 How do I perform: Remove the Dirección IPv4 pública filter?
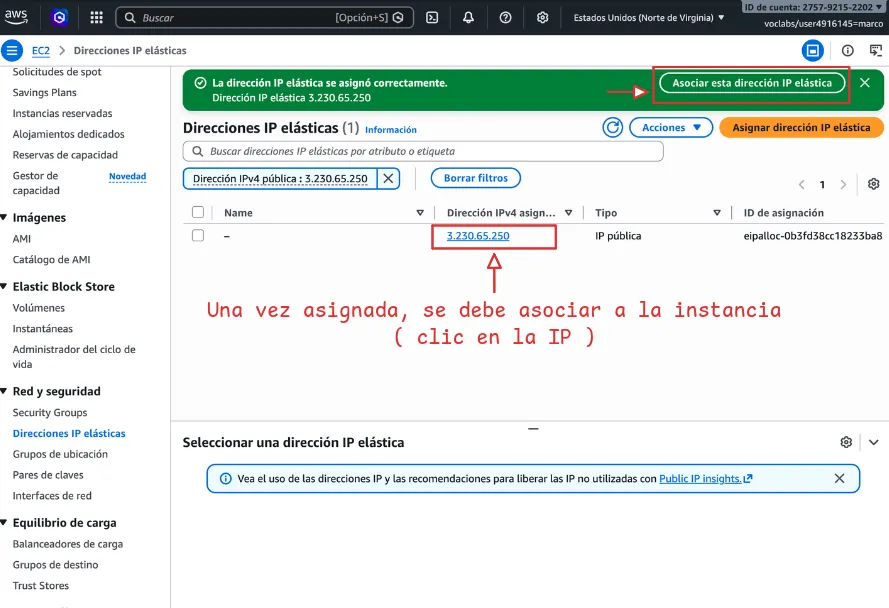(x=388, y=179)
